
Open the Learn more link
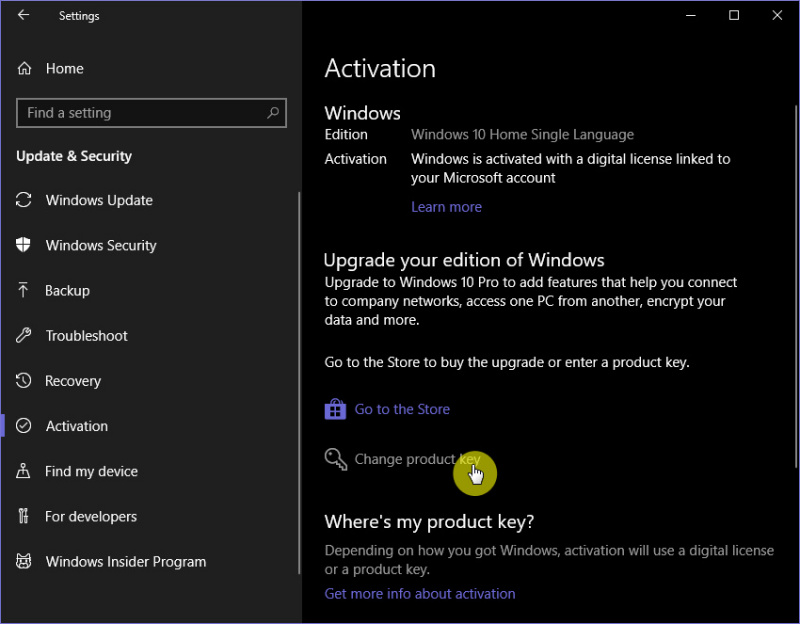click(x=446, y=207)
